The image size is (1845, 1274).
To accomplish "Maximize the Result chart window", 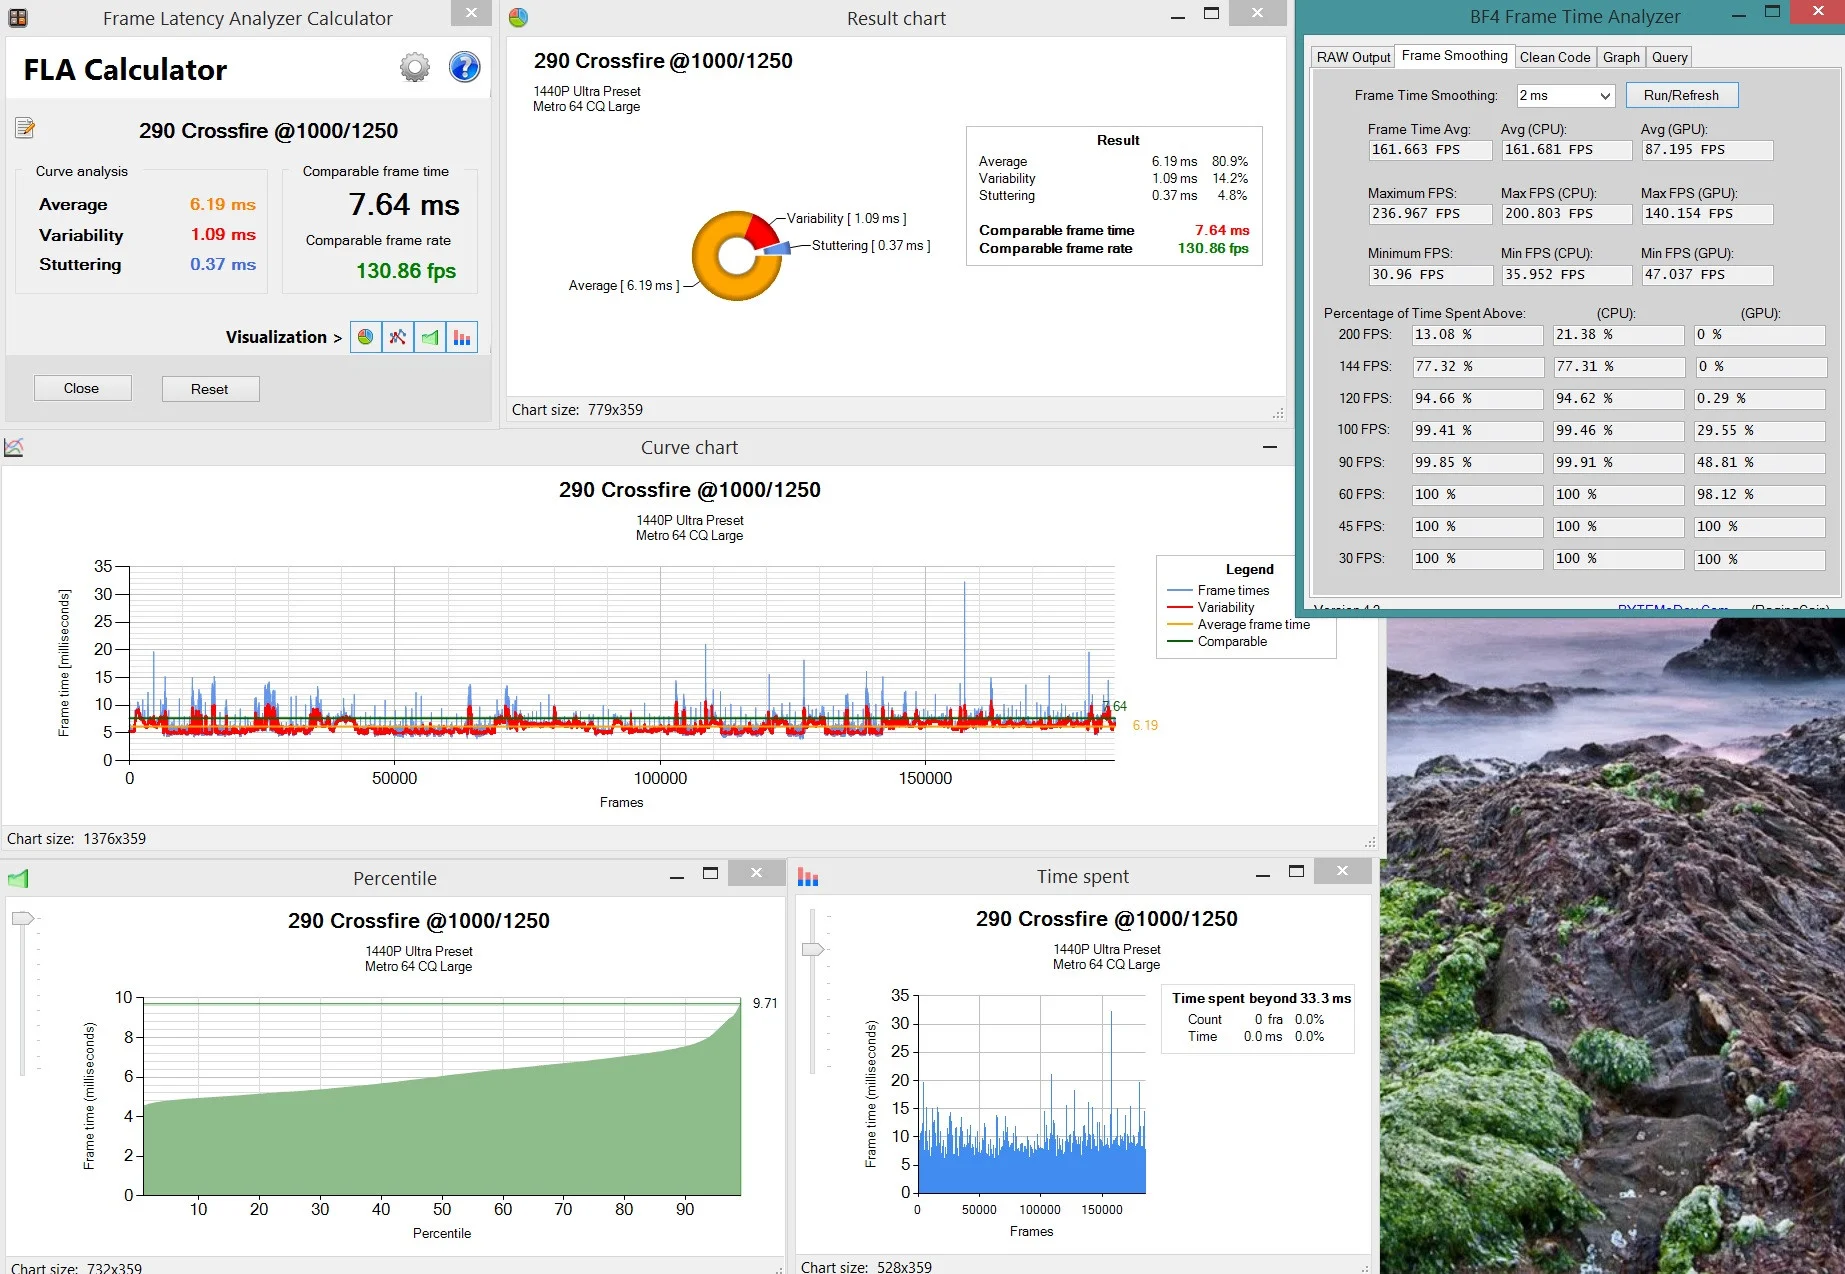I will 1211,14.
